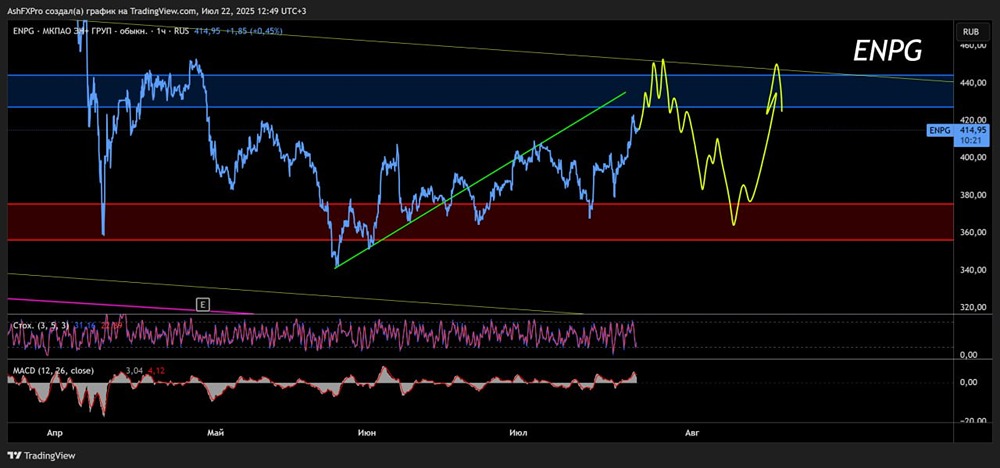The width and height of the screenshot is (1000, 468).
Task: Open the earnings 'E' marker on the chart
Action: [x=203, y=305]
